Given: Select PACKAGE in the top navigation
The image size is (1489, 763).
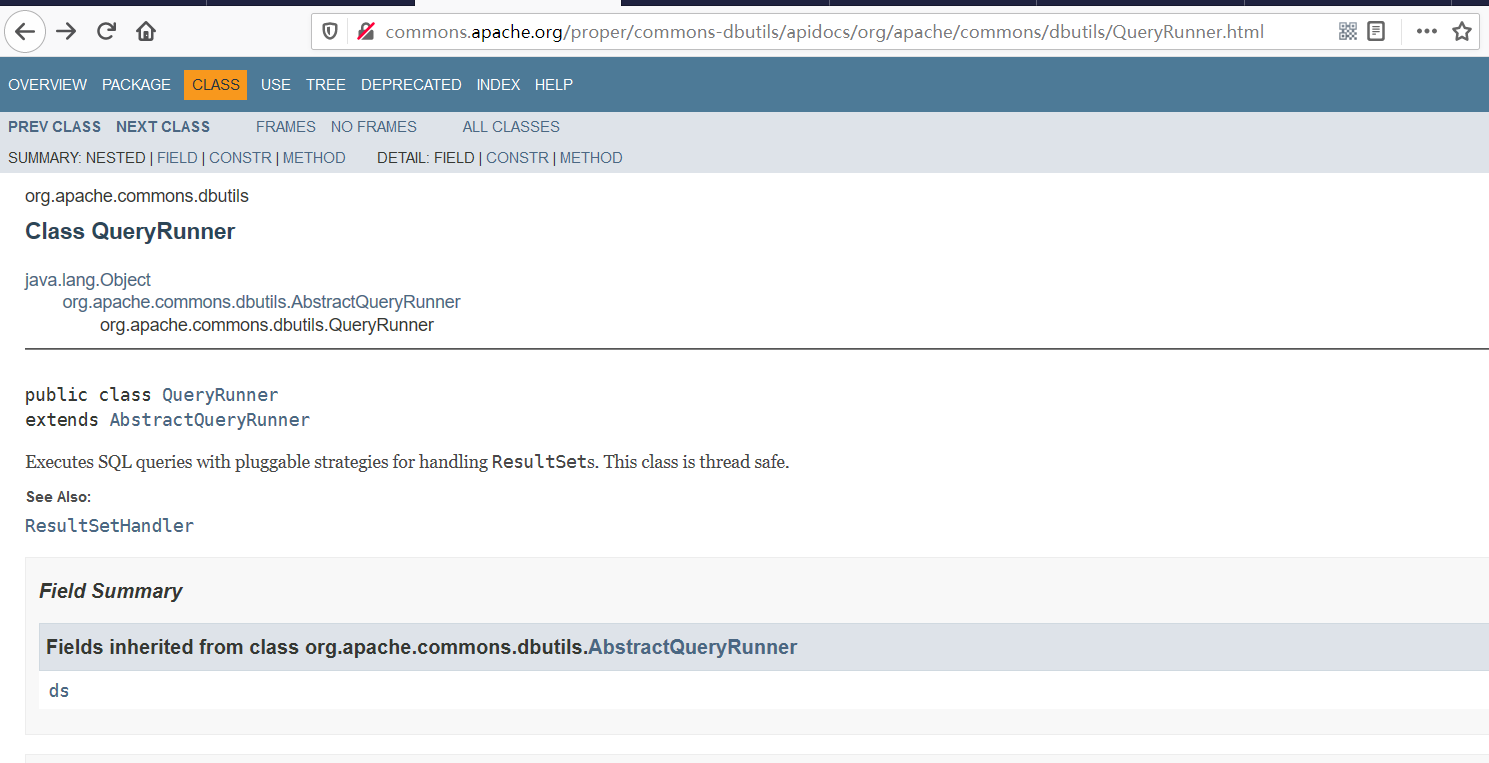Looking at the screenshot, I should 136,84.
